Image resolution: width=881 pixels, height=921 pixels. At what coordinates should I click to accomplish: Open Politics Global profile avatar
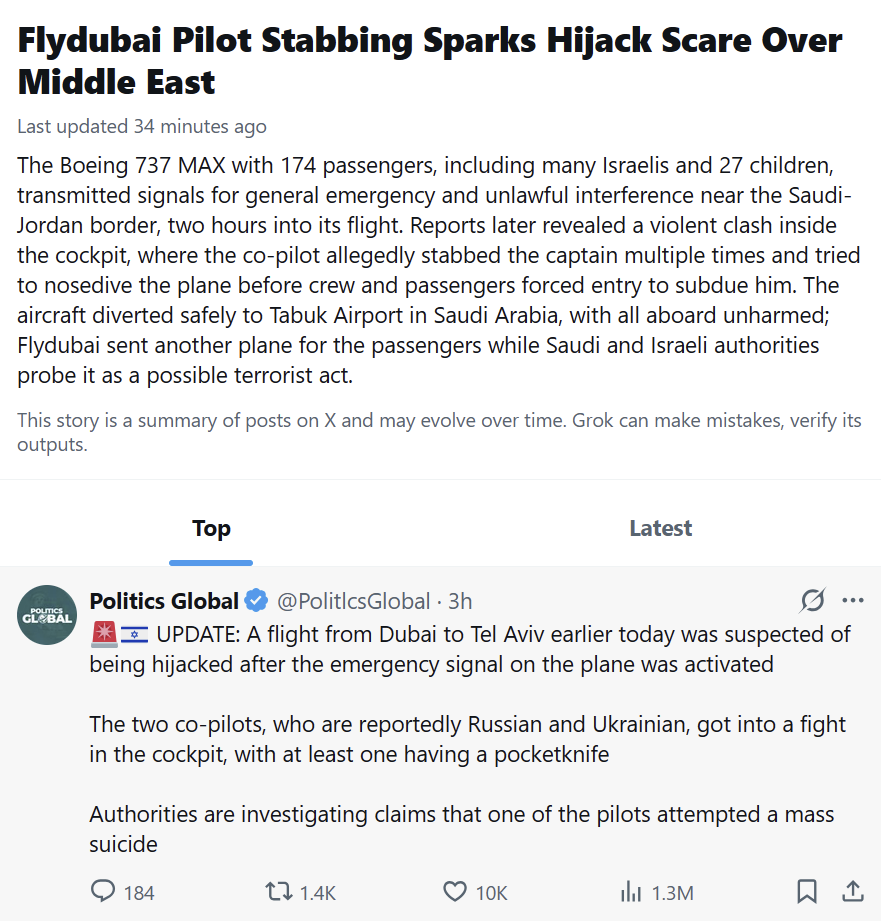pos(47,615)
